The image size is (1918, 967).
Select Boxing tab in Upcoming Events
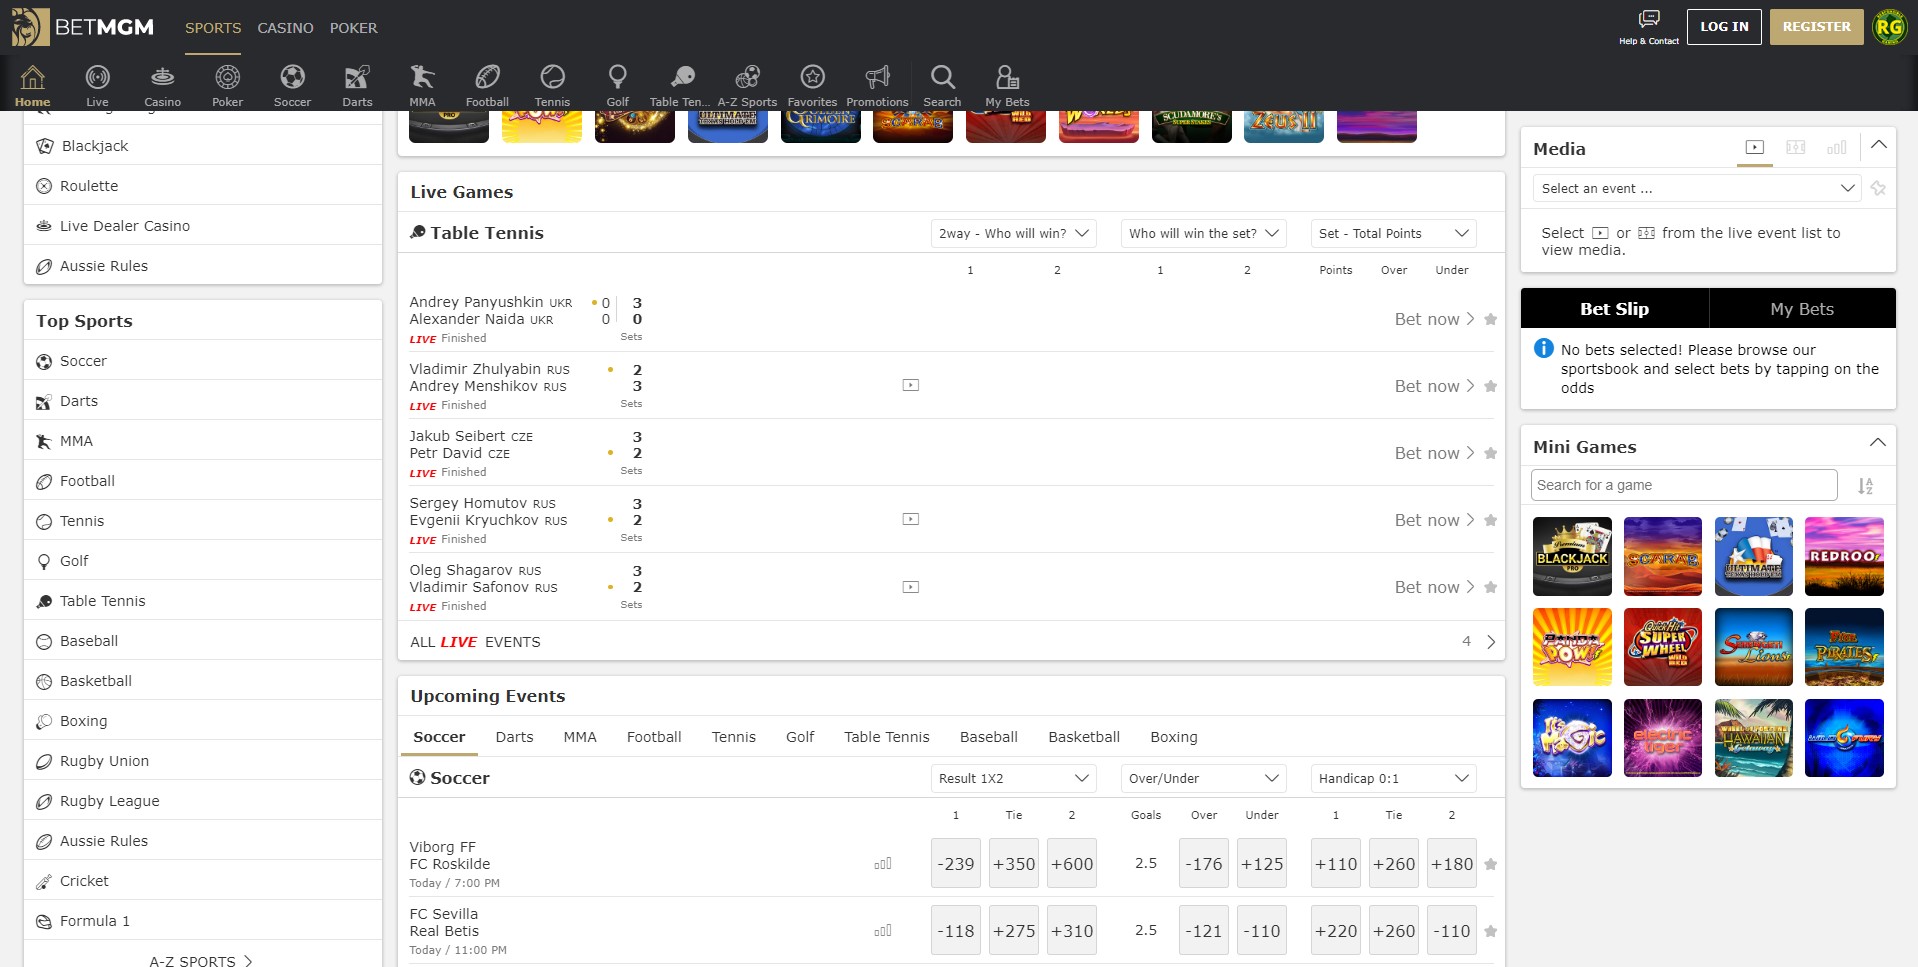[x=1174, y=737]
